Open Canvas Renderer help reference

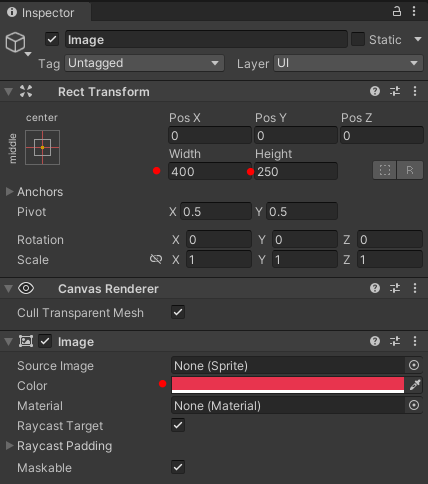pos(375,288)
